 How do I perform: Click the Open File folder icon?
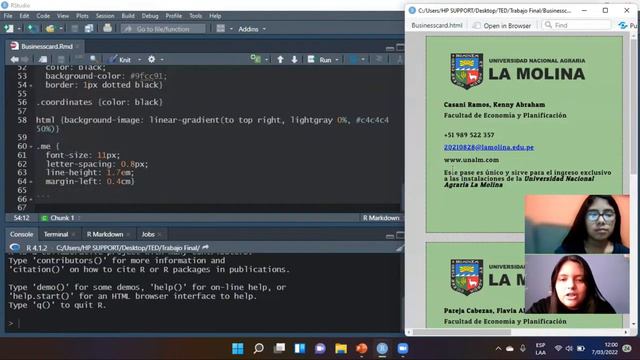(50, 29)
